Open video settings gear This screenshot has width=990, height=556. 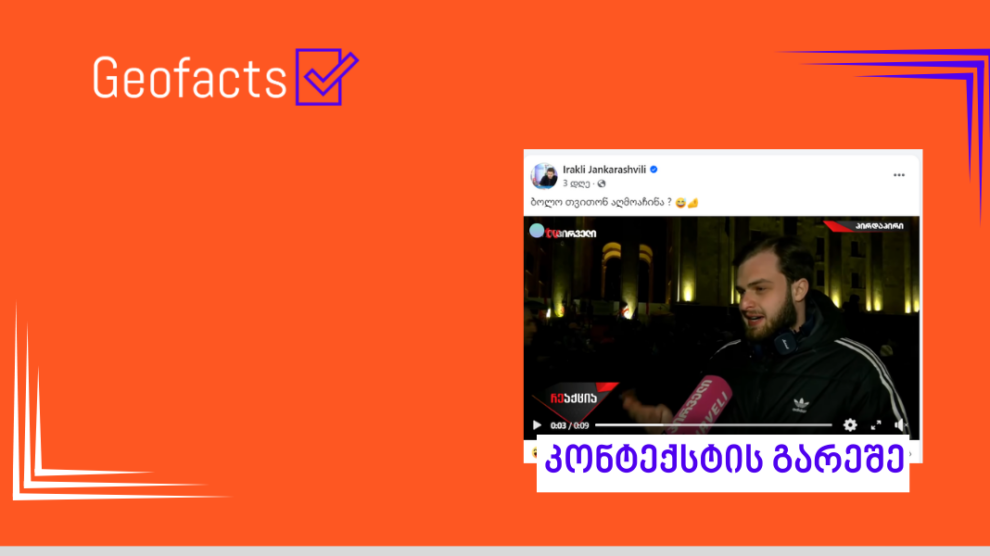click(x=850, y=425)
